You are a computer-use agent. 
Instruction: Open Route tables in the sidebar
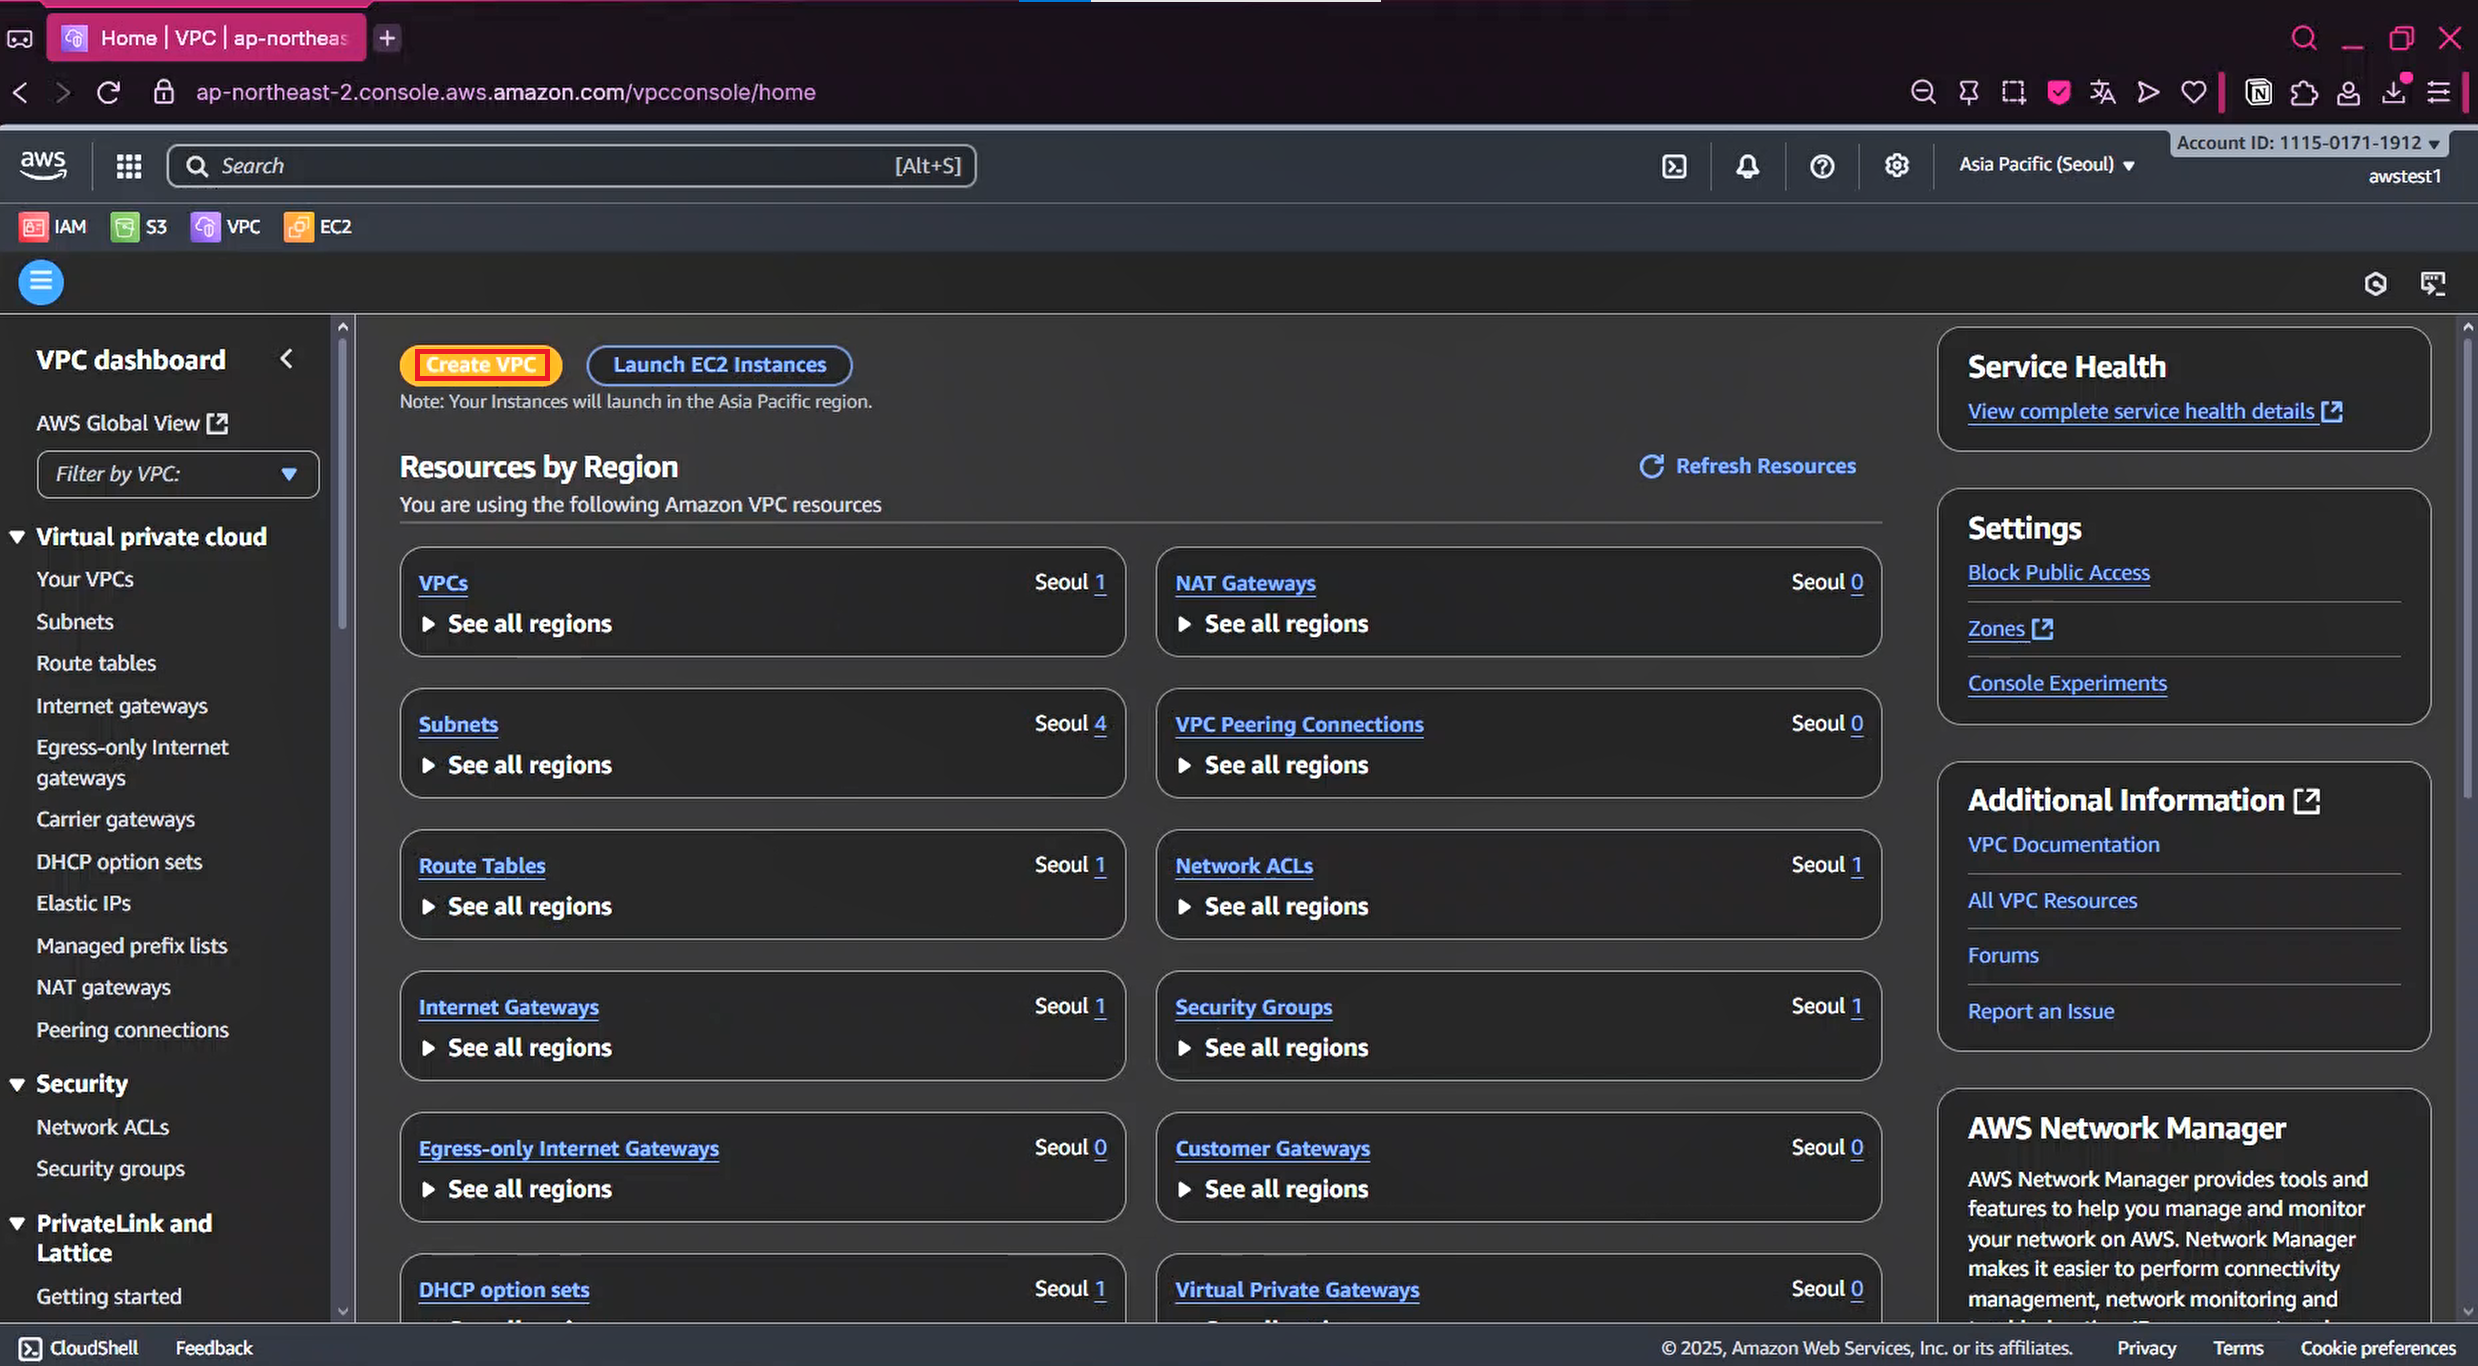coord(96,663)
